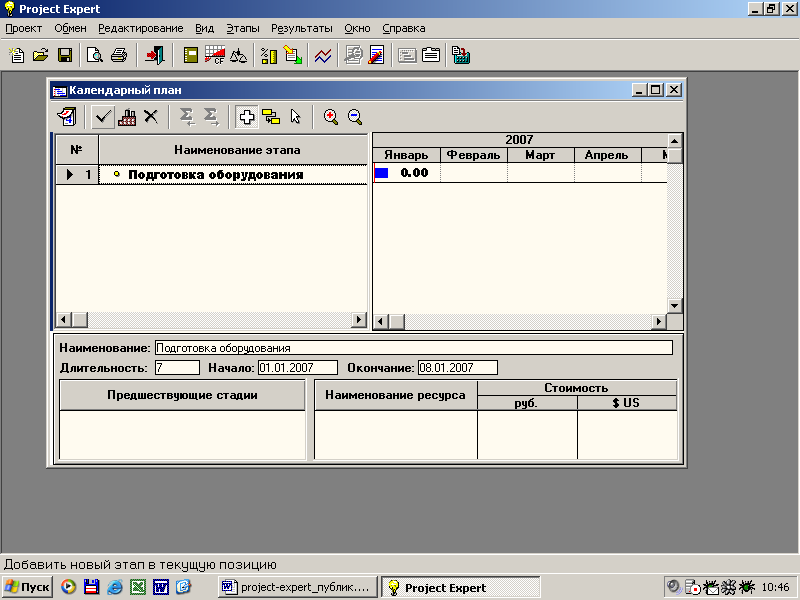Click the exit door icon with red arrow
Image resolution: width=800 pixels, height=600 pixels.
[x=154, y=55]
